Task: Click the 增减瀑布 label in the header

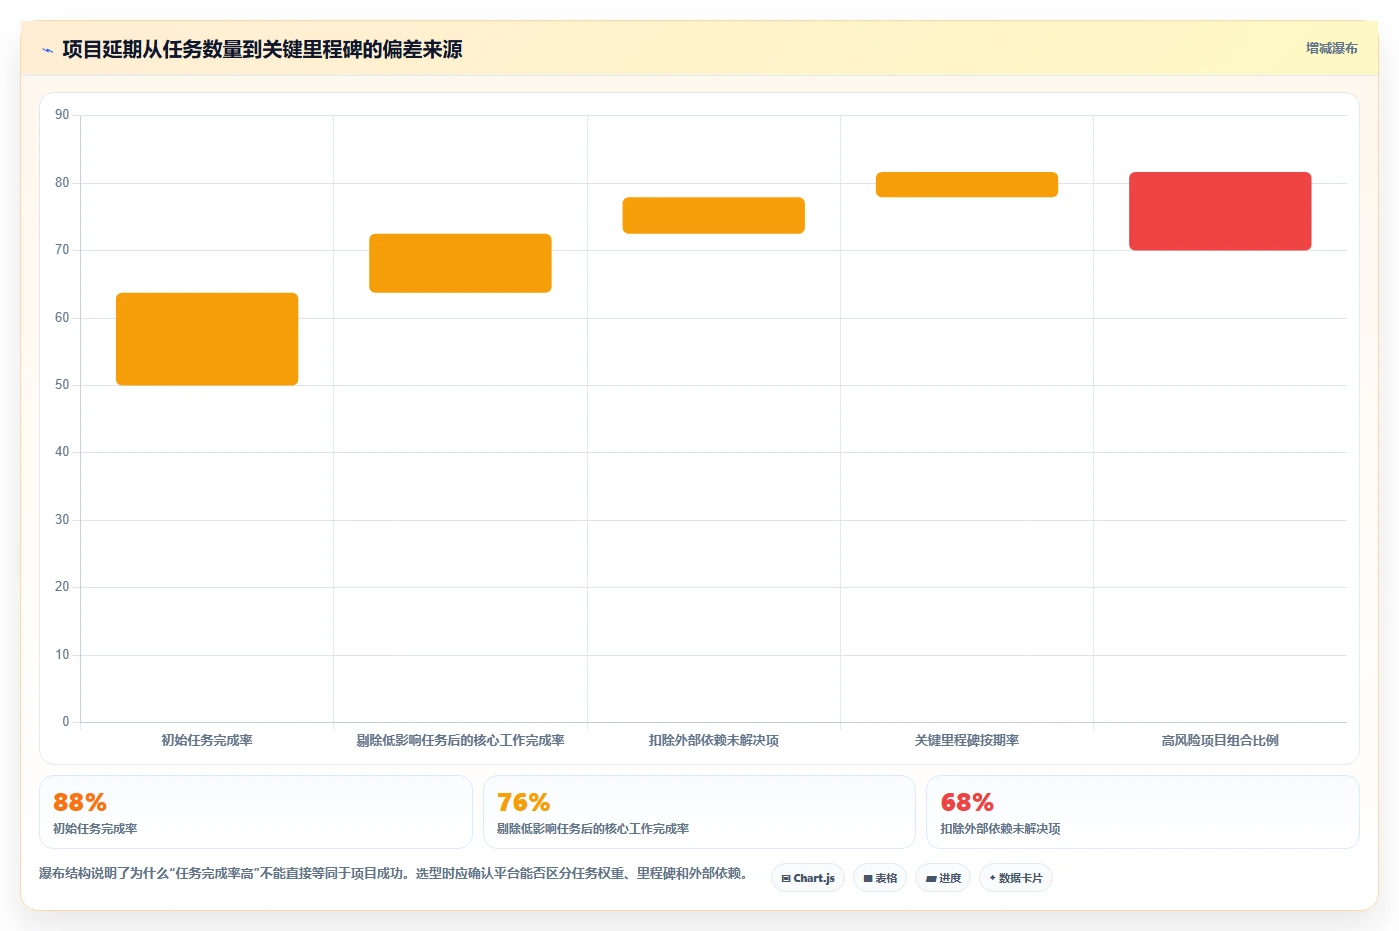Action: click(x=1331, y=48)
